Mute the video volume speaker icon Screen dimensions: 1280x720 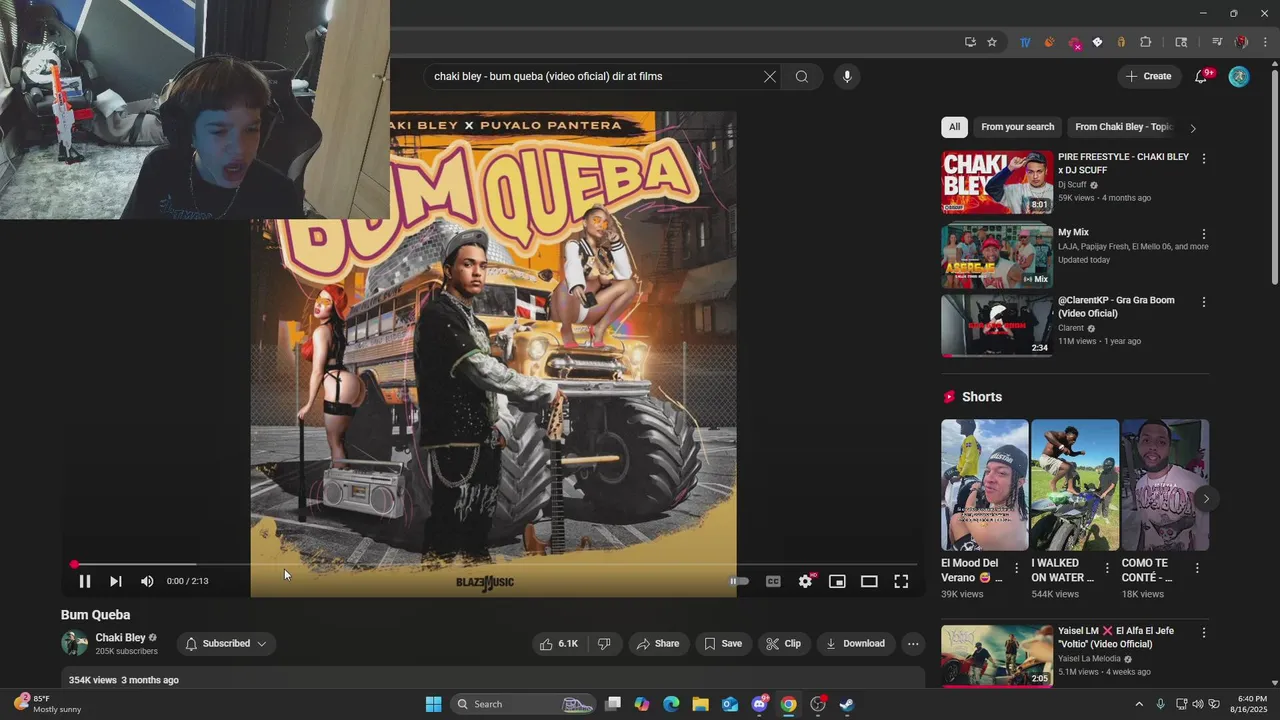[x=147, y=581]
